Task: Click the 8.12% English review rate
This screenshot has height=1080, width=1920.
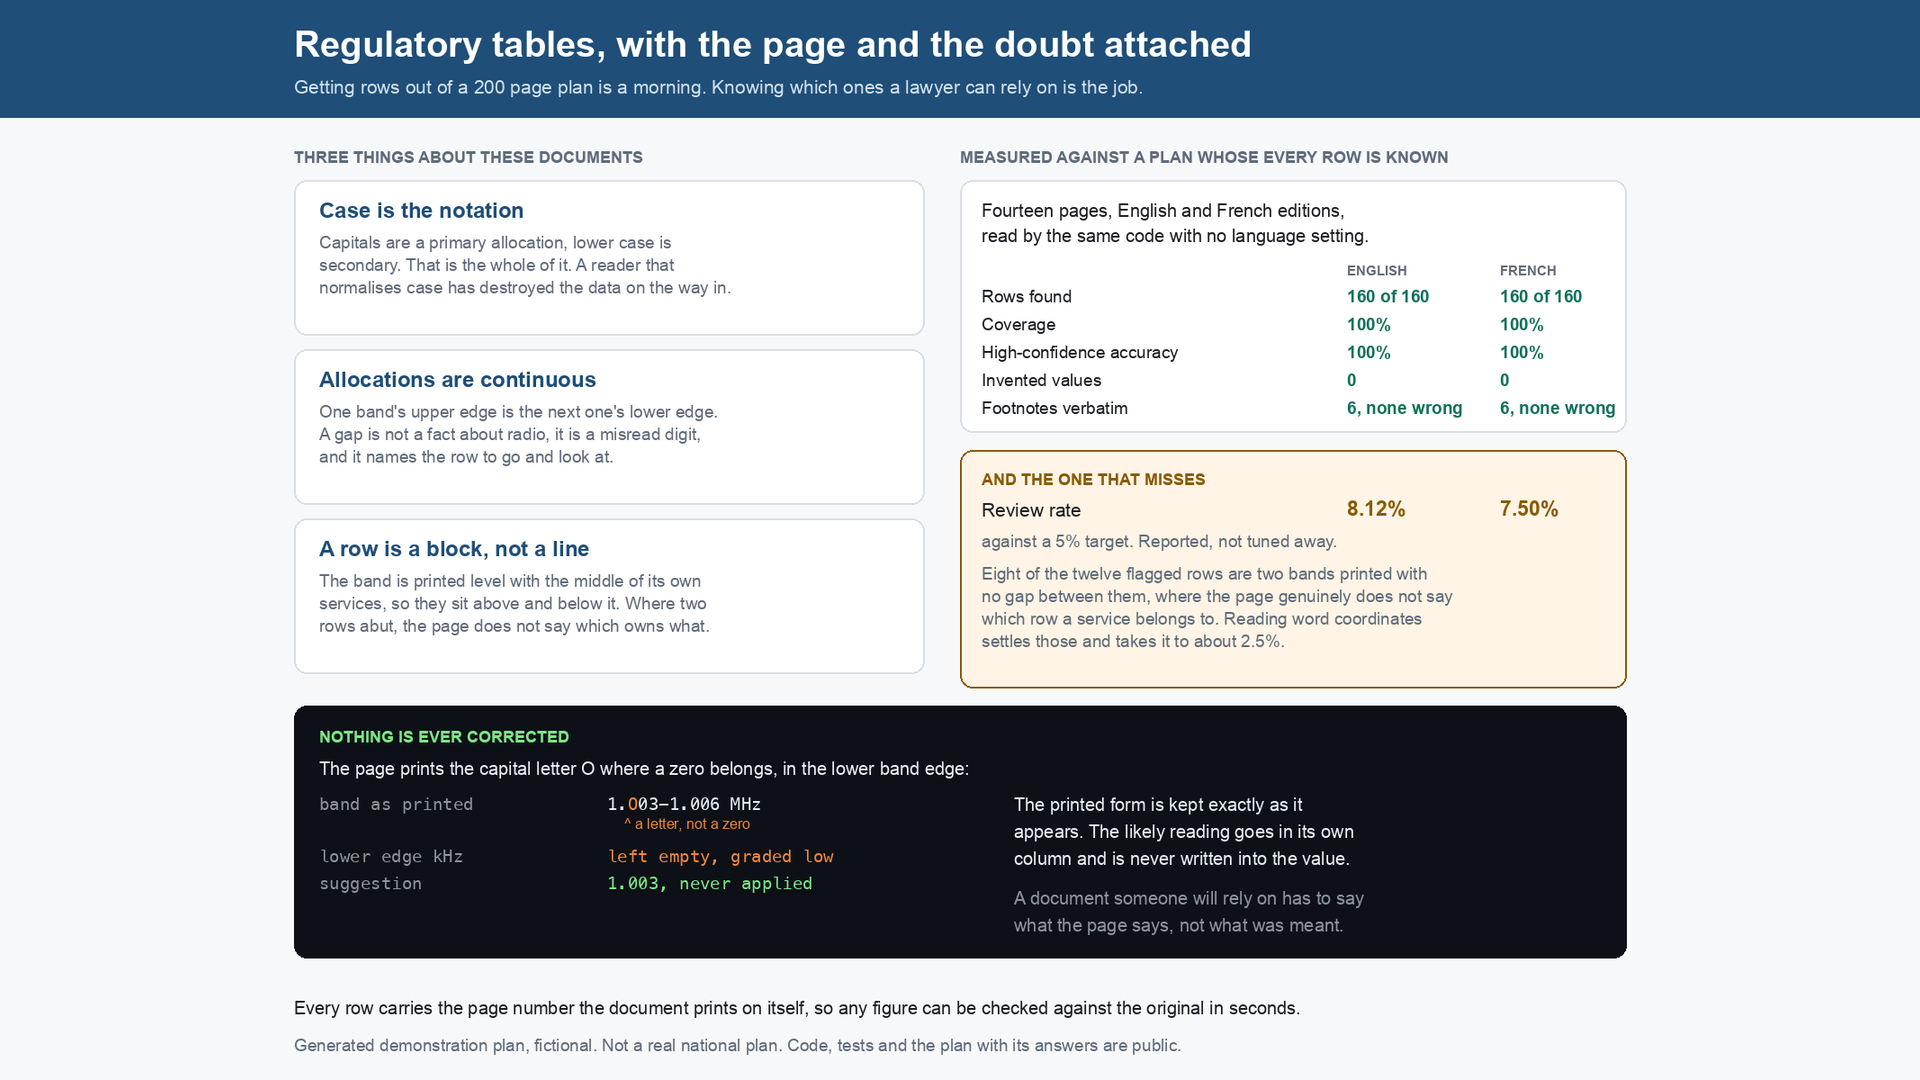Action: pos(1376,509)
